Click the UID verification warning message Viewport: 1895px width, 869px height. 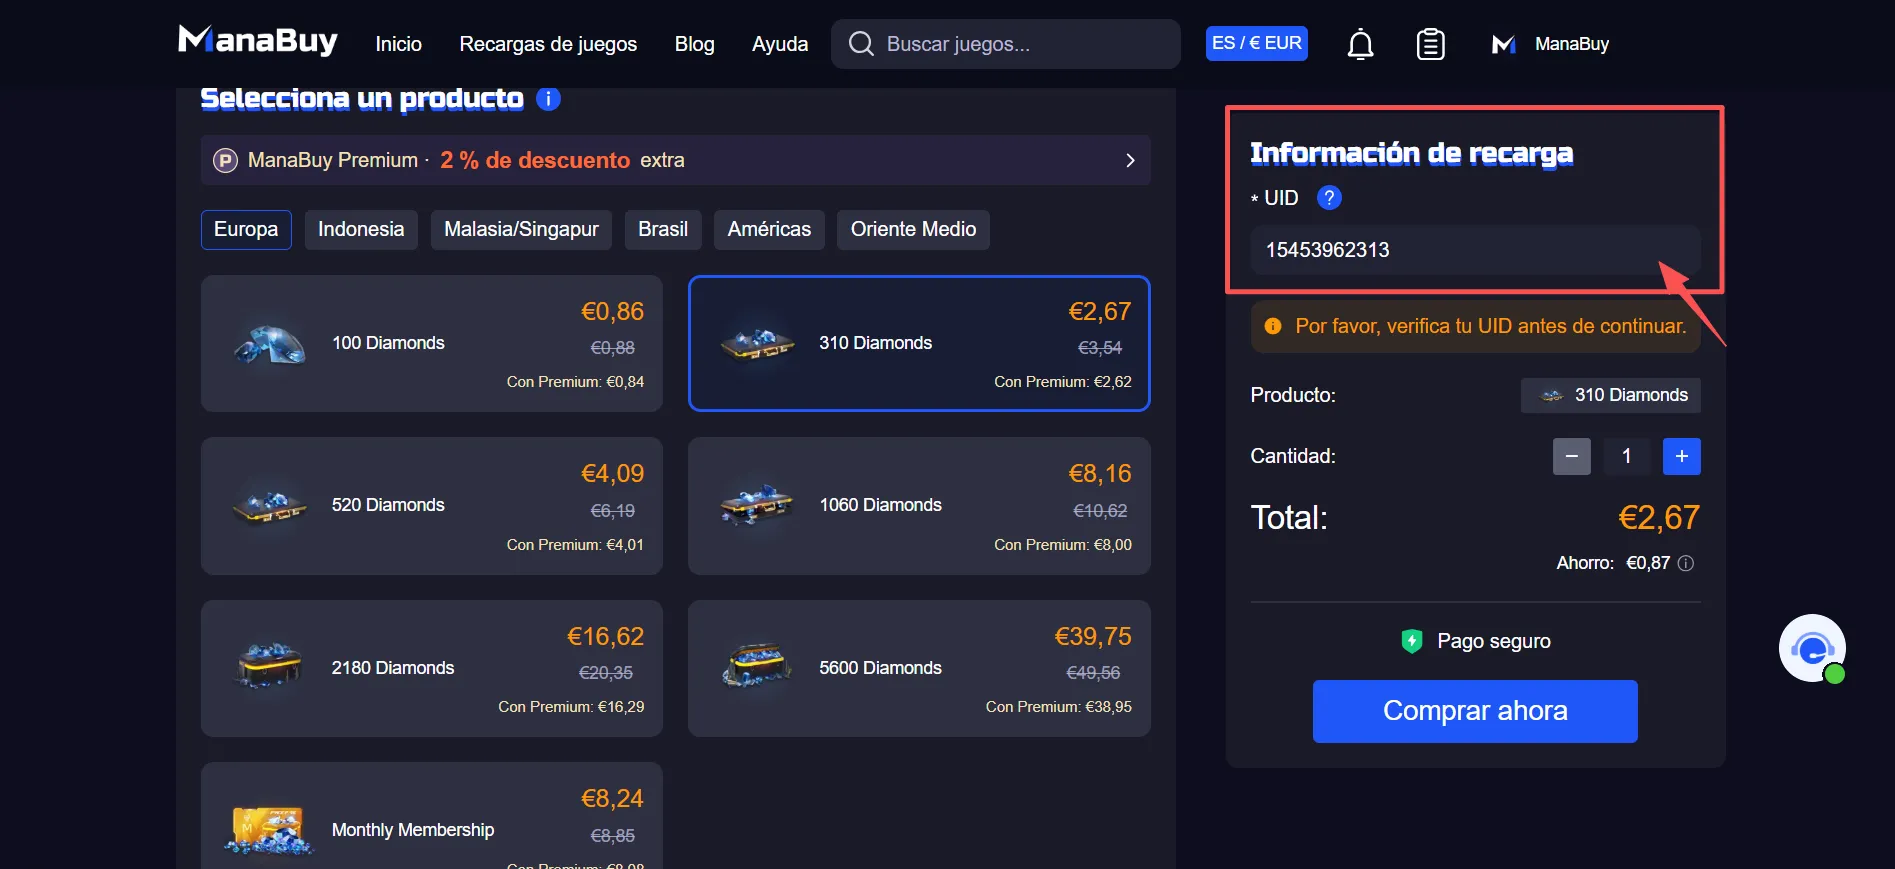(1476, 326)
